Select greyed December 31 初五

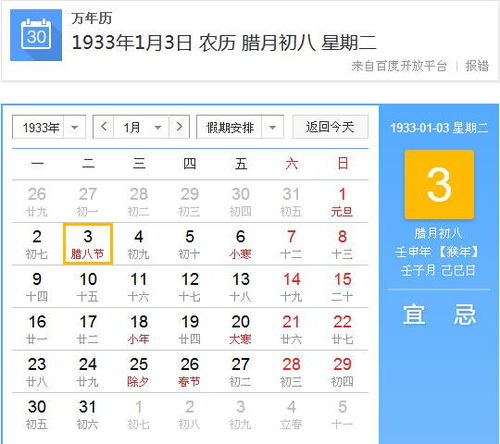(x=291, y=202)
